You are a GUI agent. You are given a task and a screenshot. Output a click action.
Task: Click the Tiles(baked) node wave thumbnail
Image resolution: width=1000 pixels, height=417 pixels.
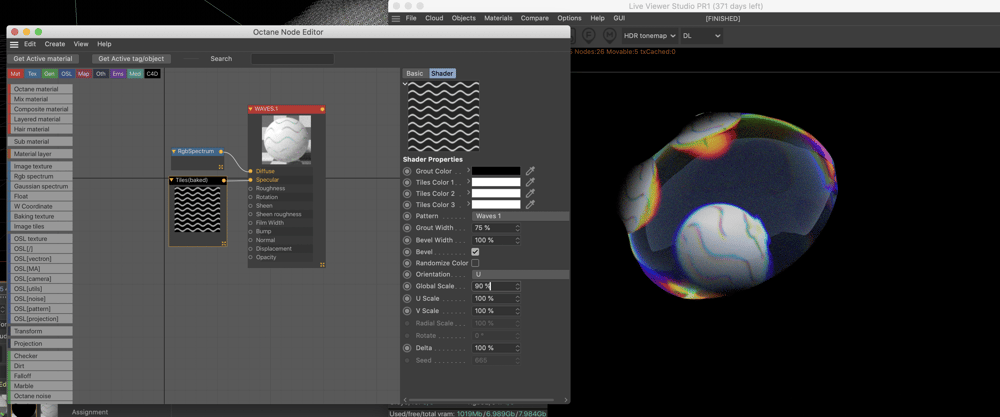[x=197, y=209]
